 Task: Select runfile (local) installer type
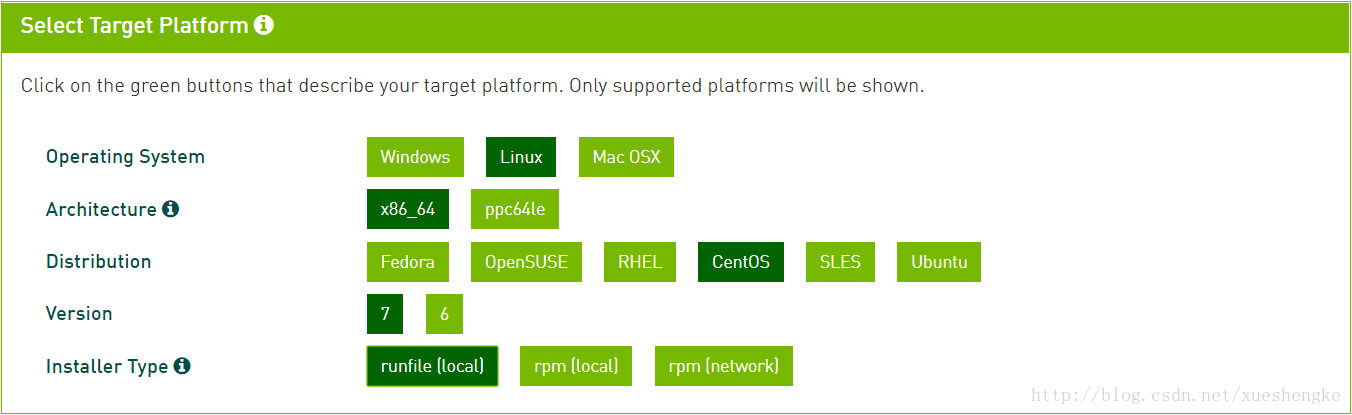432,366
